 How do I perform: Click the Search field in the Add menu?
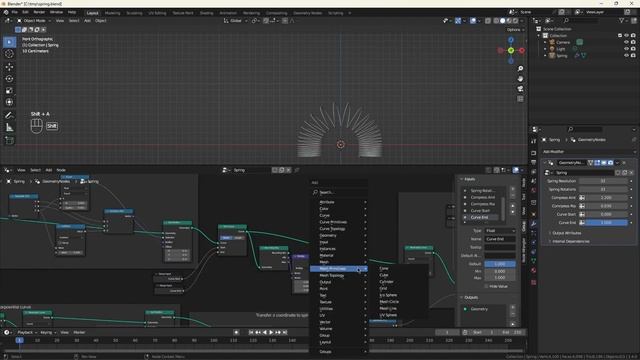[x=339, y=192]
